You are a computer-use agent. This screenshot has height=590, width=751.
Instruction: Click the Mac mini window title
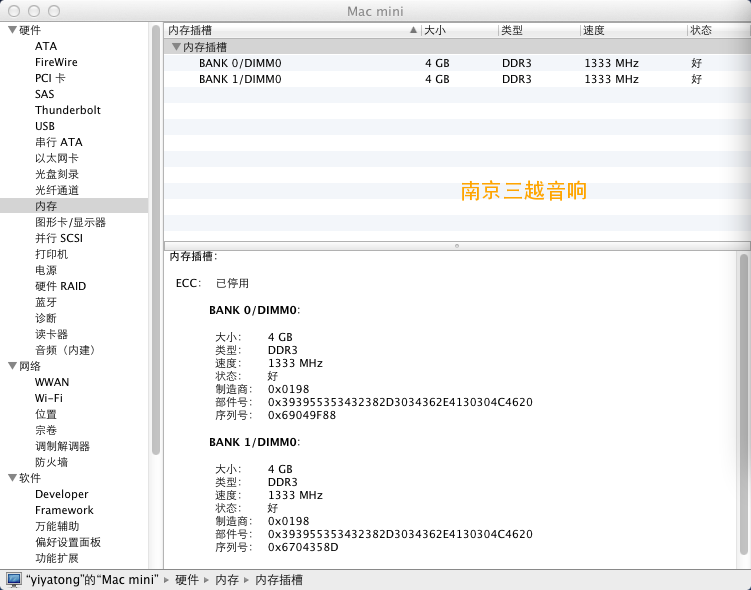pos(375,11)
